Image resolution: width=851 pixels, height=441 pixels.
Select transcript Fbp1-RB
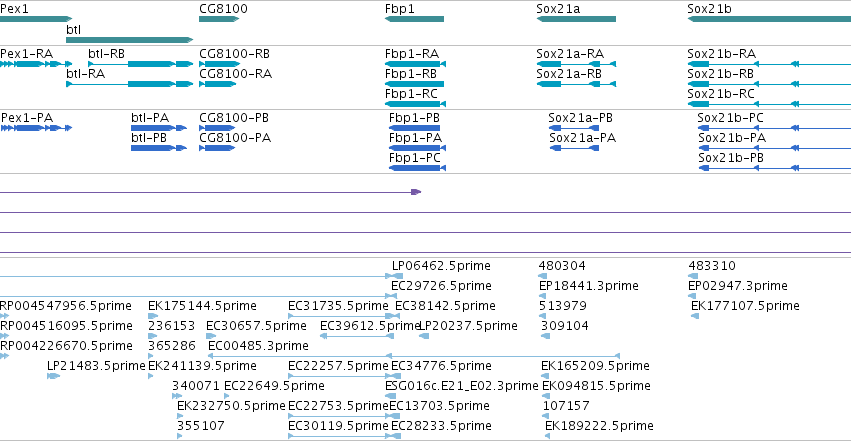pyautogui.click(x=415, y=84)
